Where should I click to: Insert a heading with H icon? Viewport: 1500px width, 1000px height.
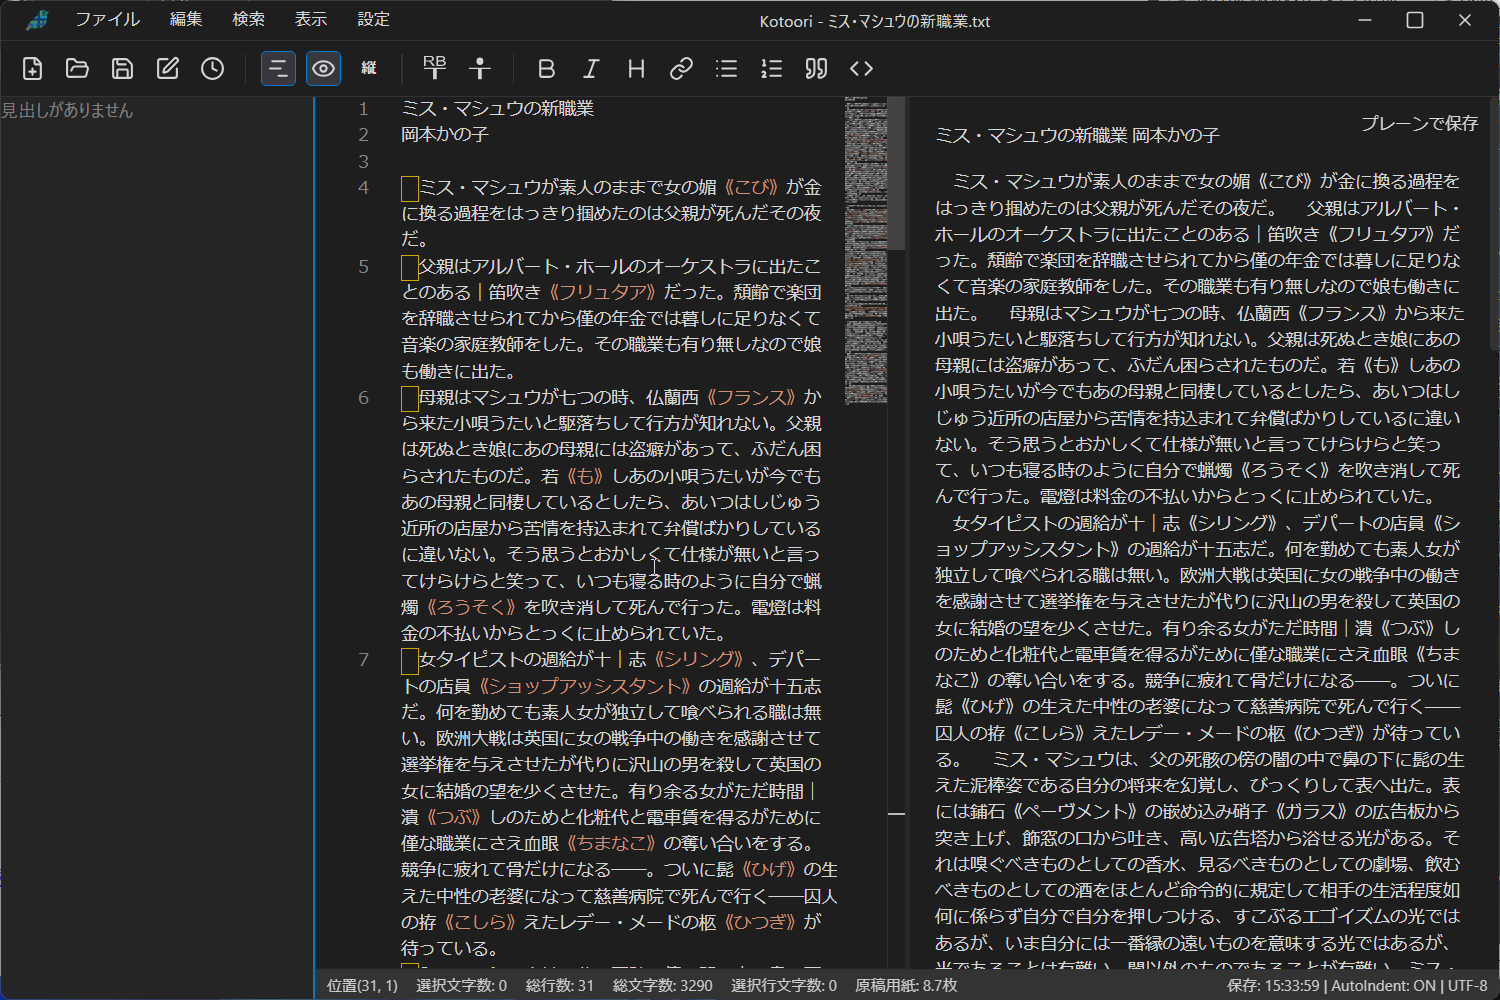636,69
